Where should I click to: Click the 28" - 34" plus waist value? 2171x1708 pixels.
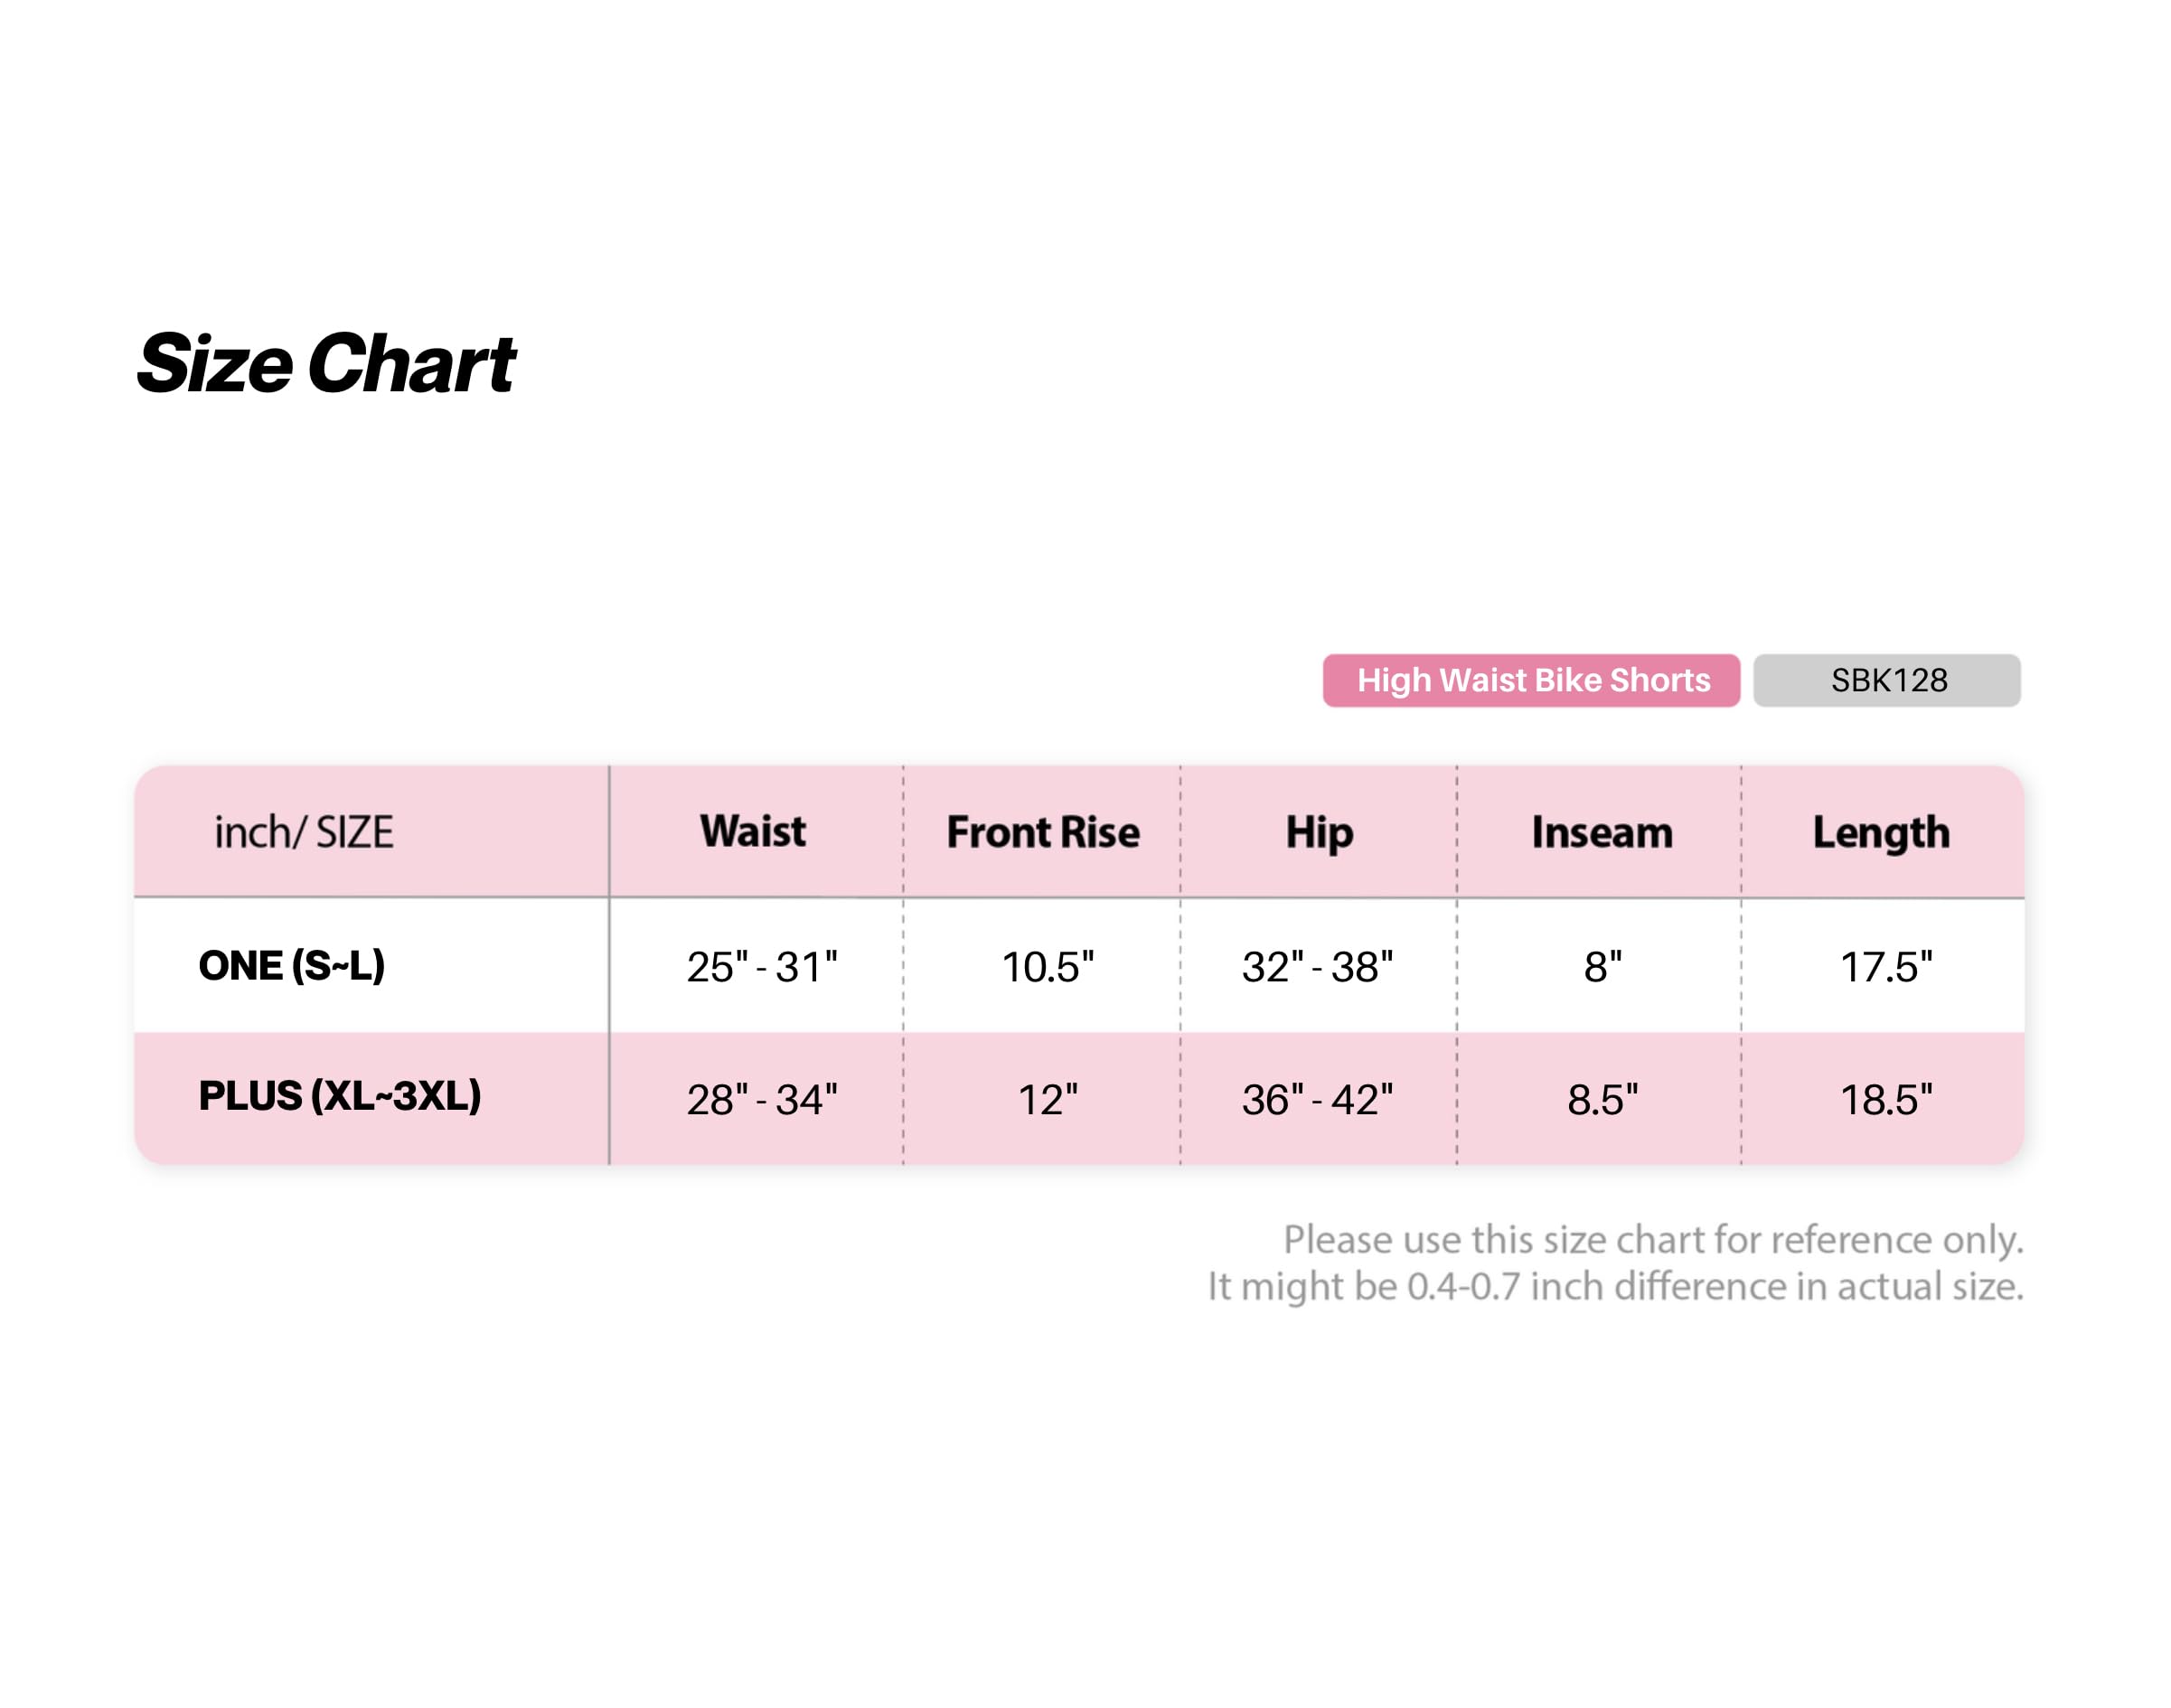pos(761,1100)
